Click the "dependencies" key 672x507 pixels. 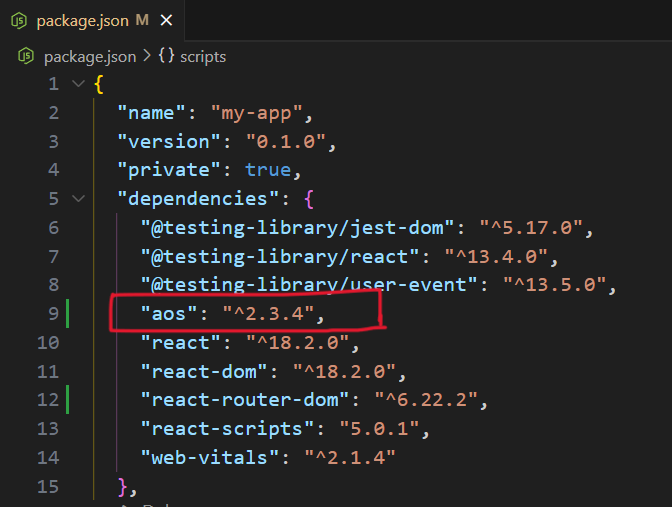point(198,199)
